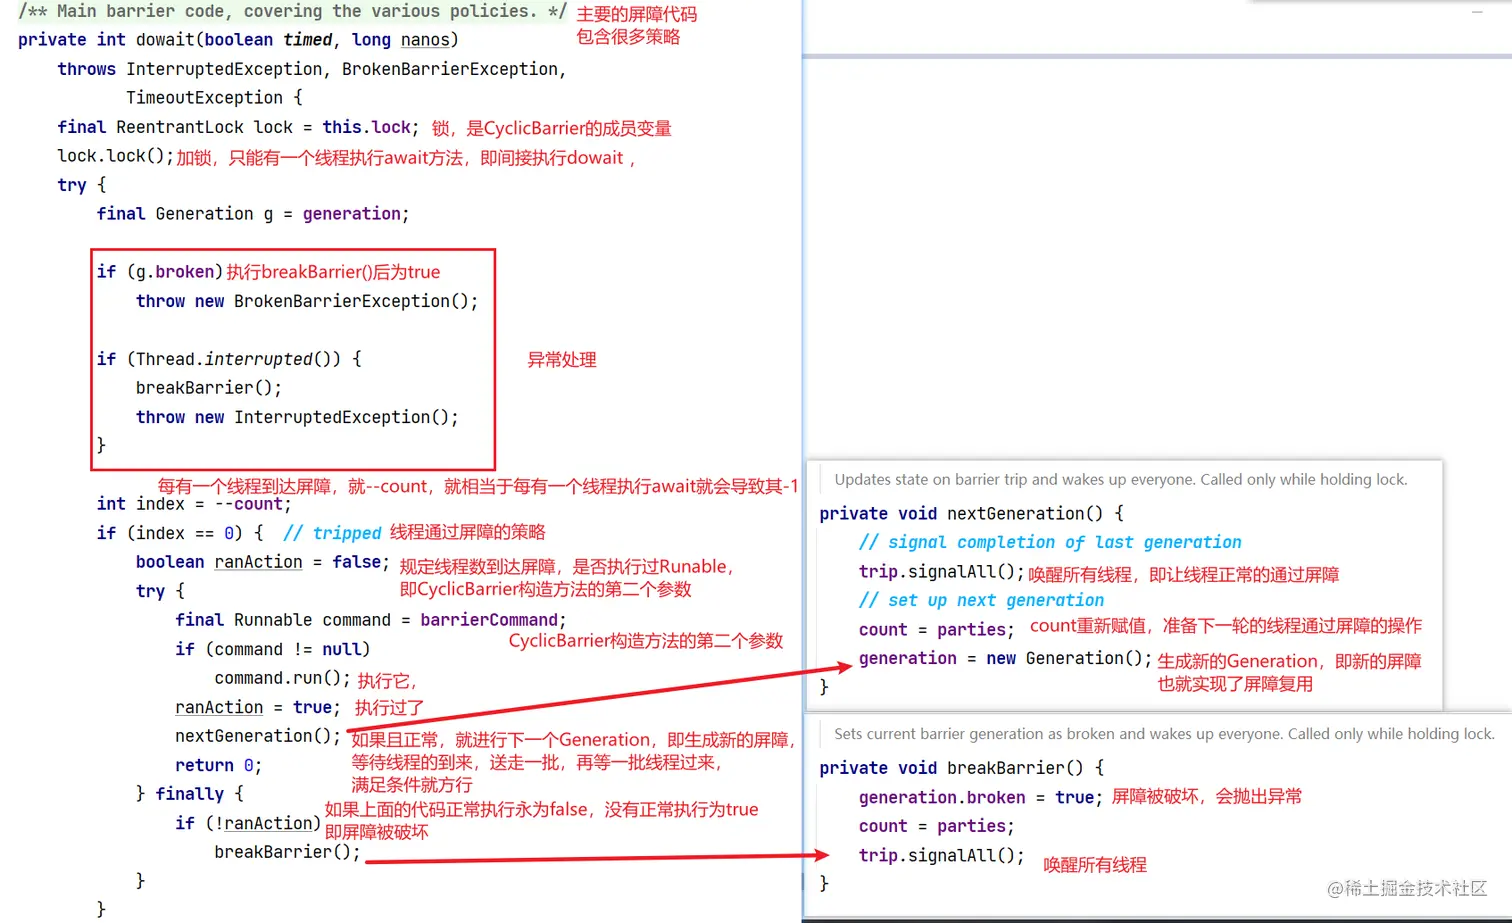Click 'Updates state on barrier trip' doc text
1512x923 pixels.
(1121, 480)
